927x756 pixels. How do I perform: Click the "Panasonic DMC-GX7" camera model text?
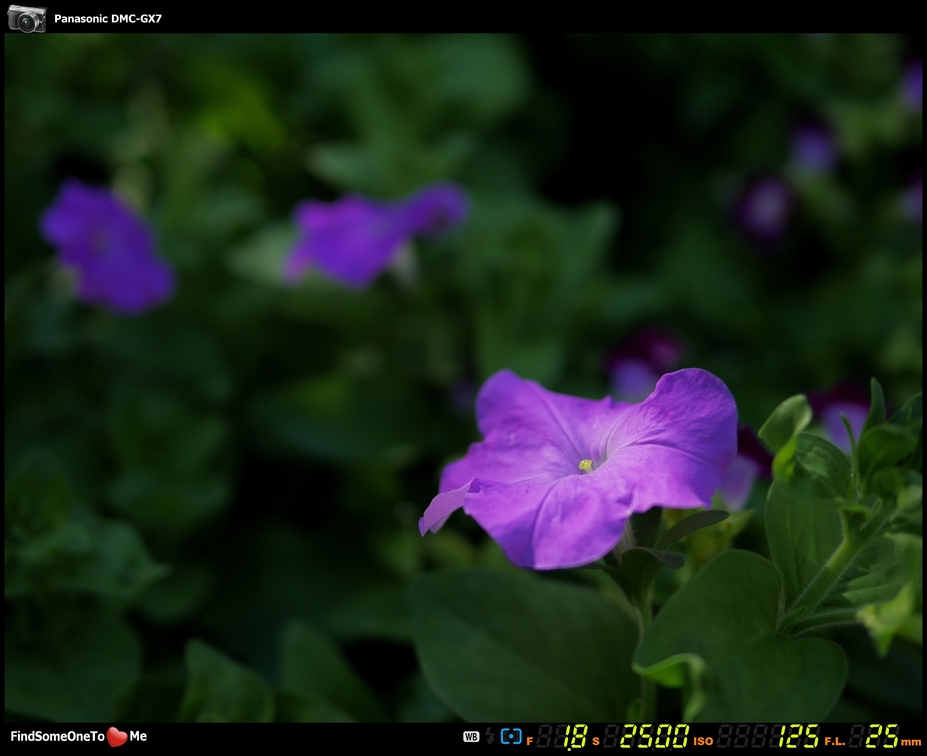[108, 18]
